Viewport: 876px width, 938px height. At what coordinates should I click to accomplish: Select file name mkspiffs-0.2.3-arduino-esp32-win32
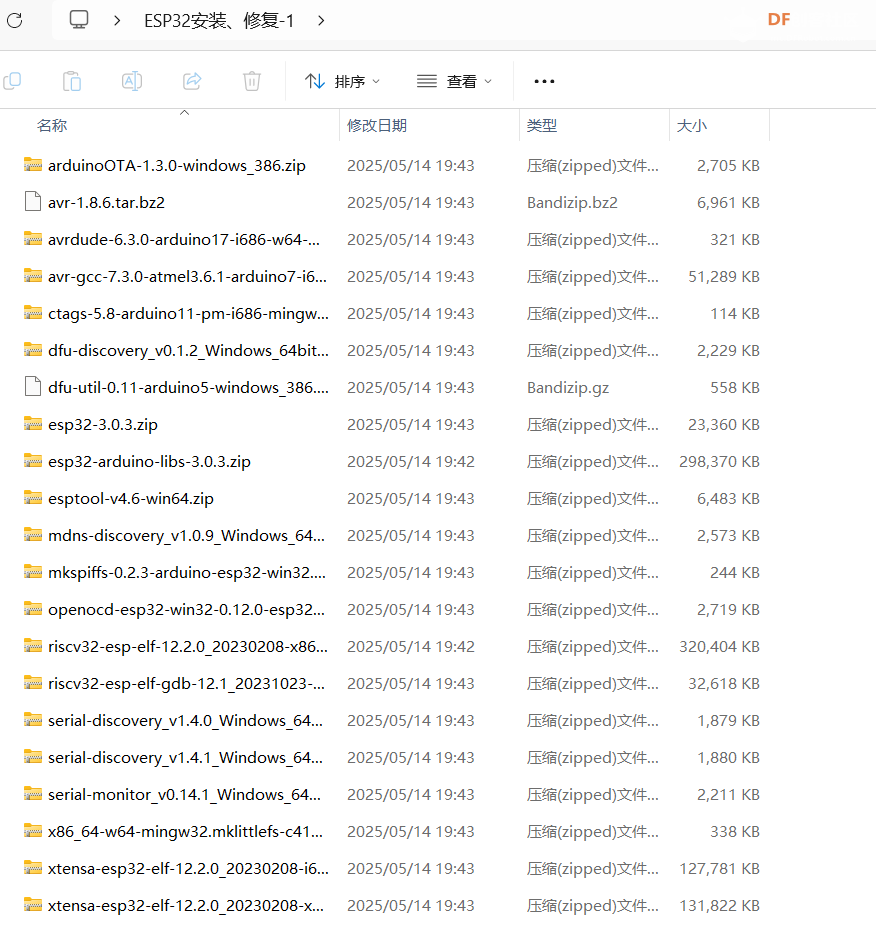point(187,573)
